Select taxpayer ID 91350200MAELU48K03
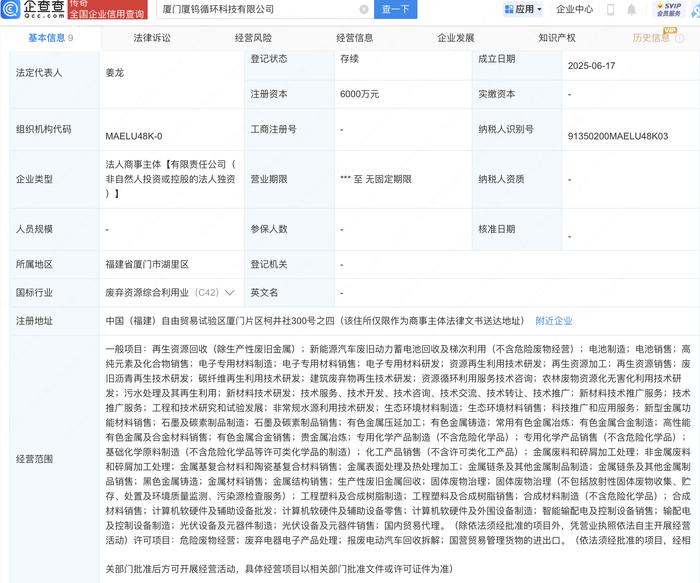 coord(618,136)
